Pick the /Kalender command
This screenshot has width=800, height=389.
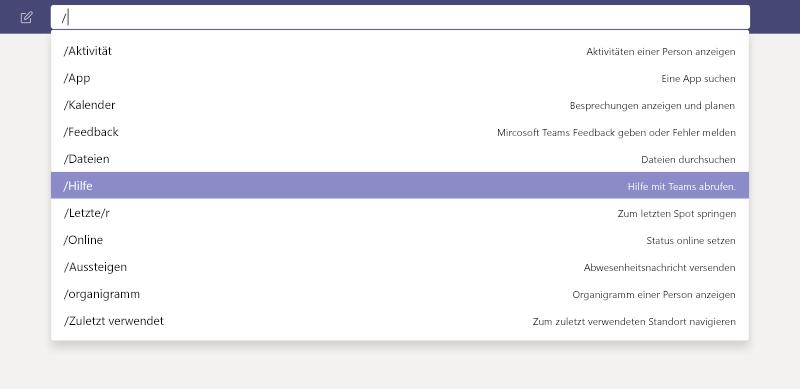tap(400, 105)
